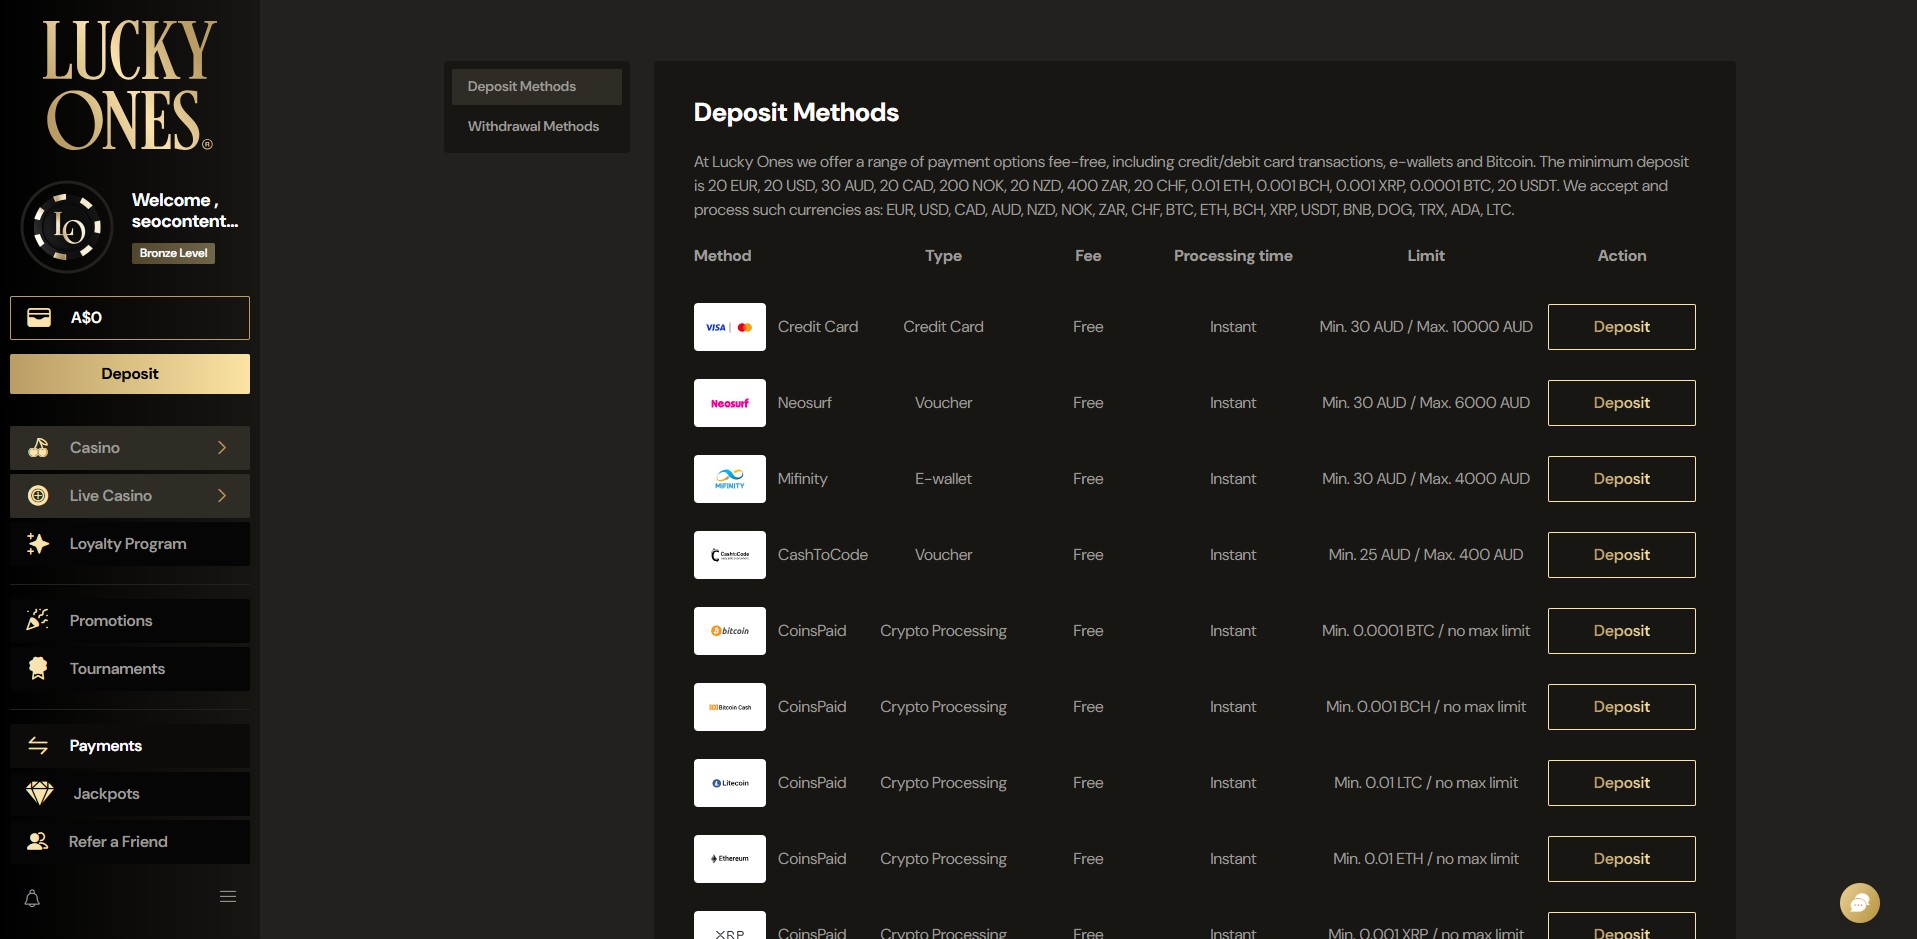Click the Visa Mastercard payment logo
The image size is (1917, 939).
pos(729,327)
